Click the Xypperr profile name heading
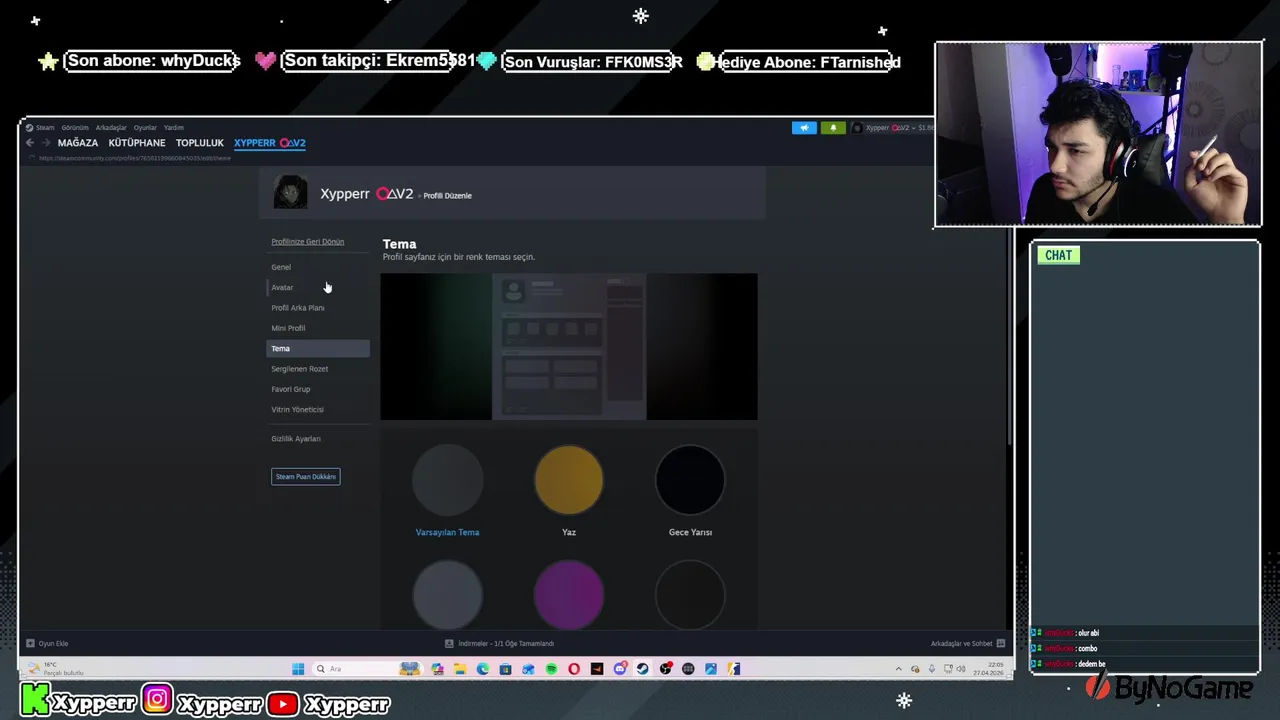Viewport: 1280px width, 720px height. coord(366,194)
